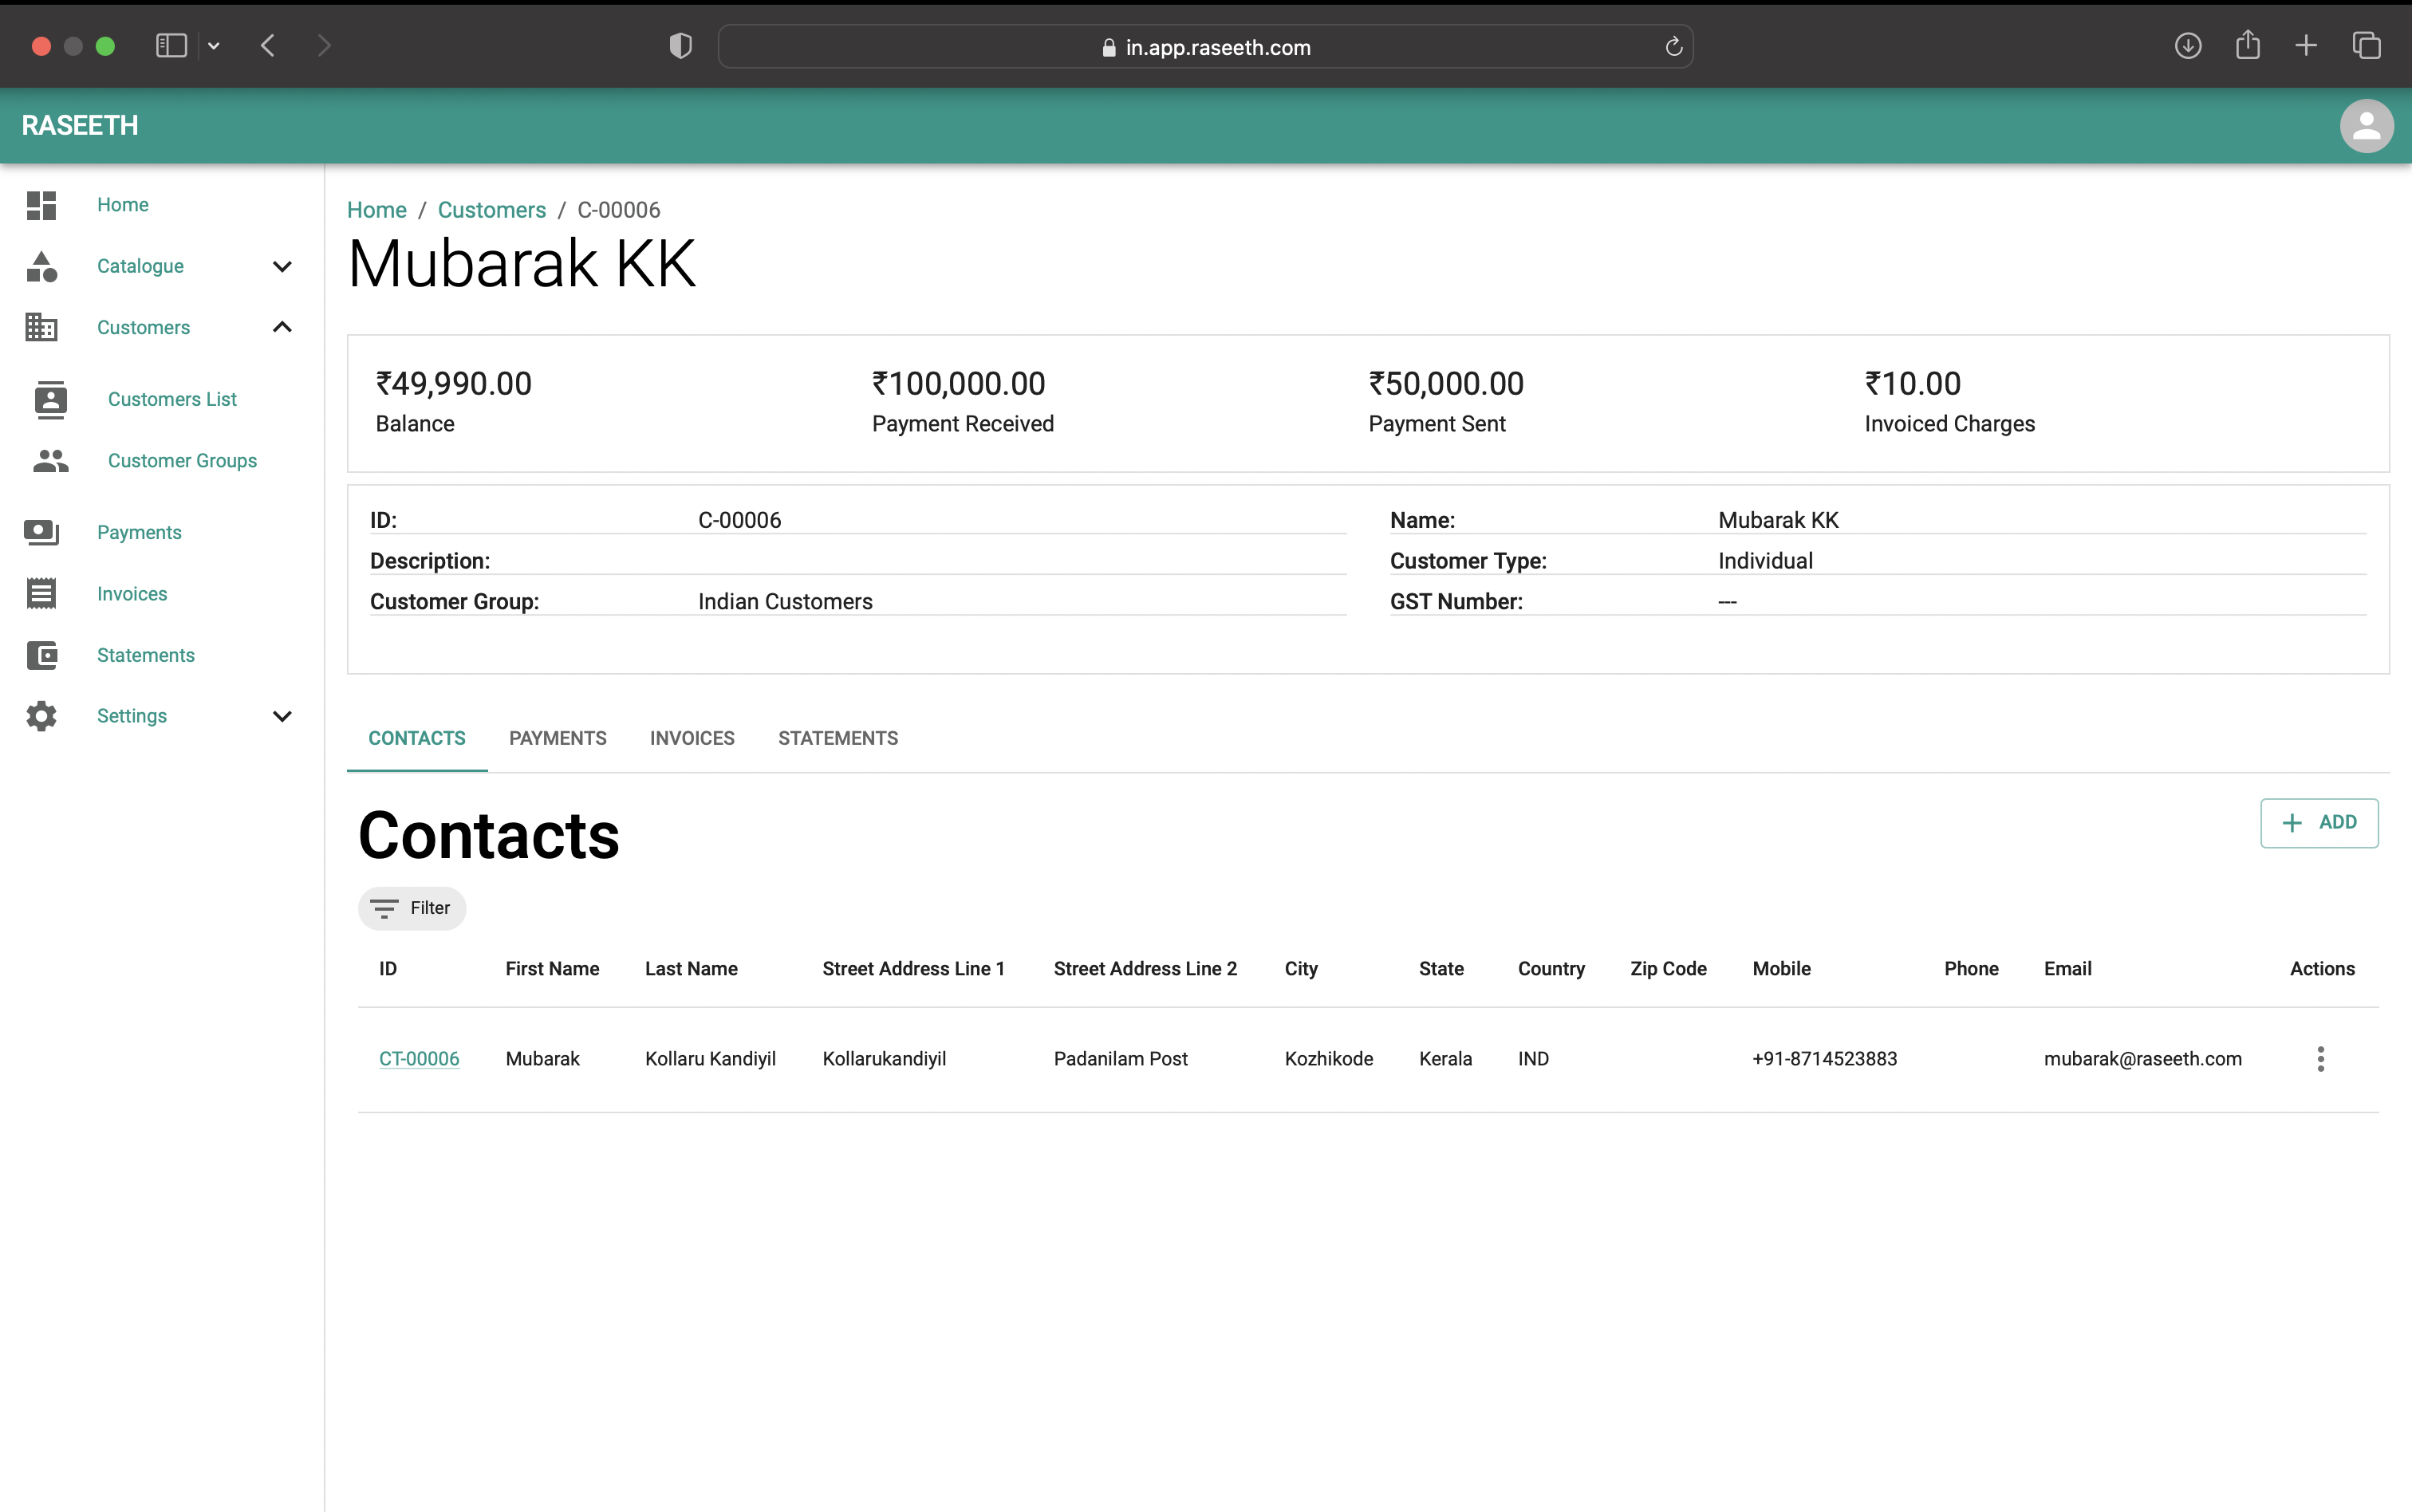Click the Home breadcrumb link

(377, 210)
